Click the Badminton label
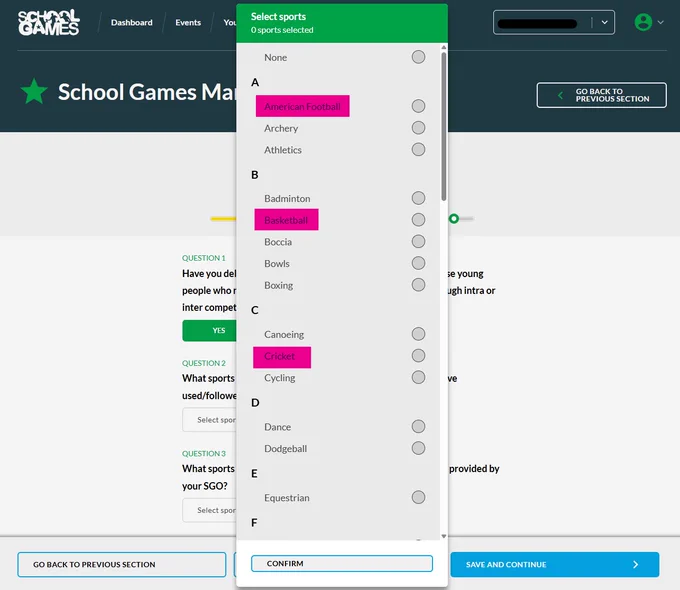This screenshot has height=590, width=680. click(287, 199)
